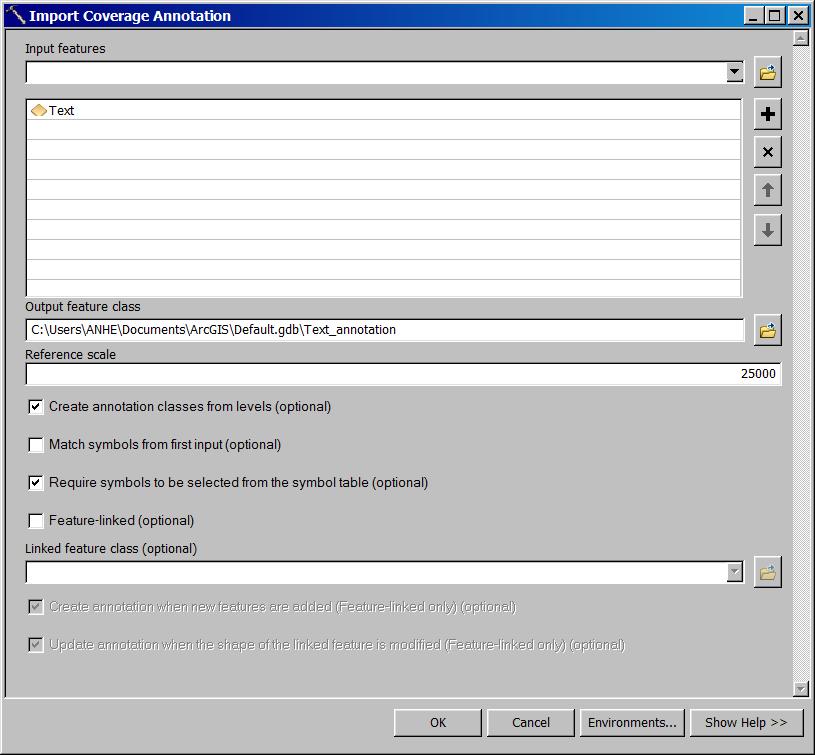Click the tool icon in title bar
Viewport: 815px width, 755px height.
tap(17, 16)
